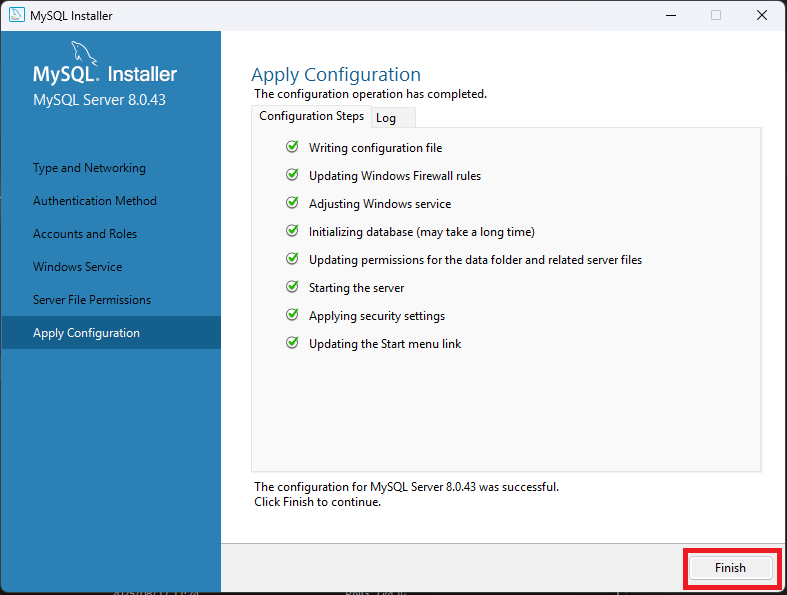
Task: Click the 'Apply Configuration' page heading
Action: [336, 75]
